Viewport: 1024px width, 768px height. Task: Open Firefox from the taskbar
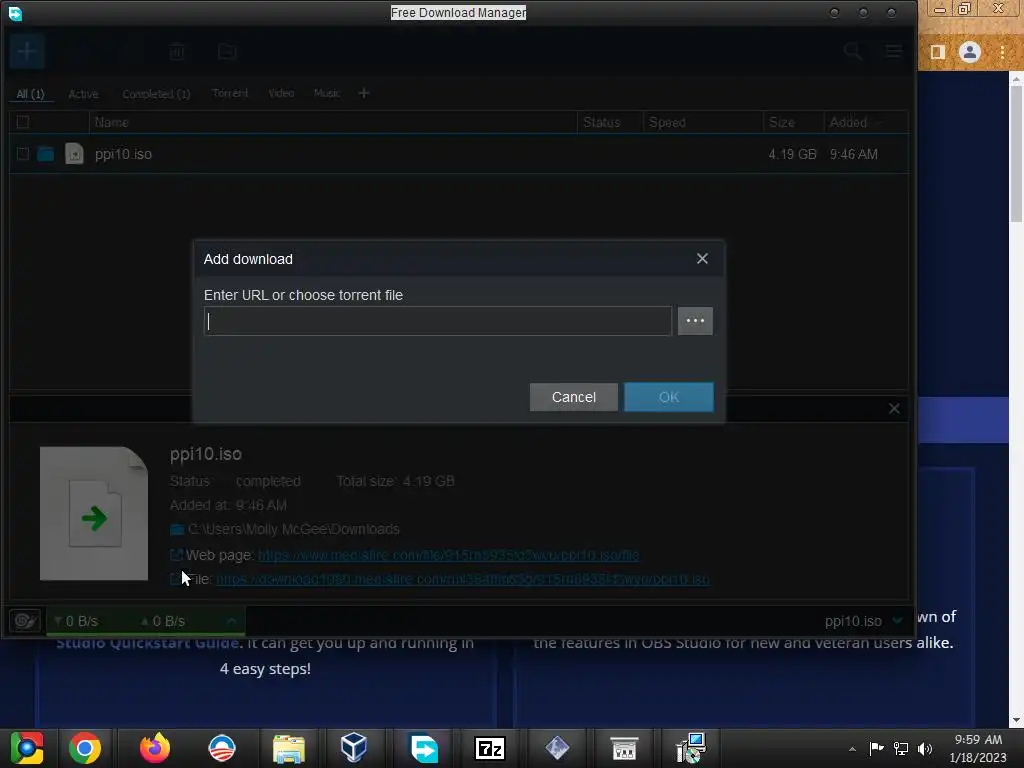pyautogui.click(x=155, y=748)
